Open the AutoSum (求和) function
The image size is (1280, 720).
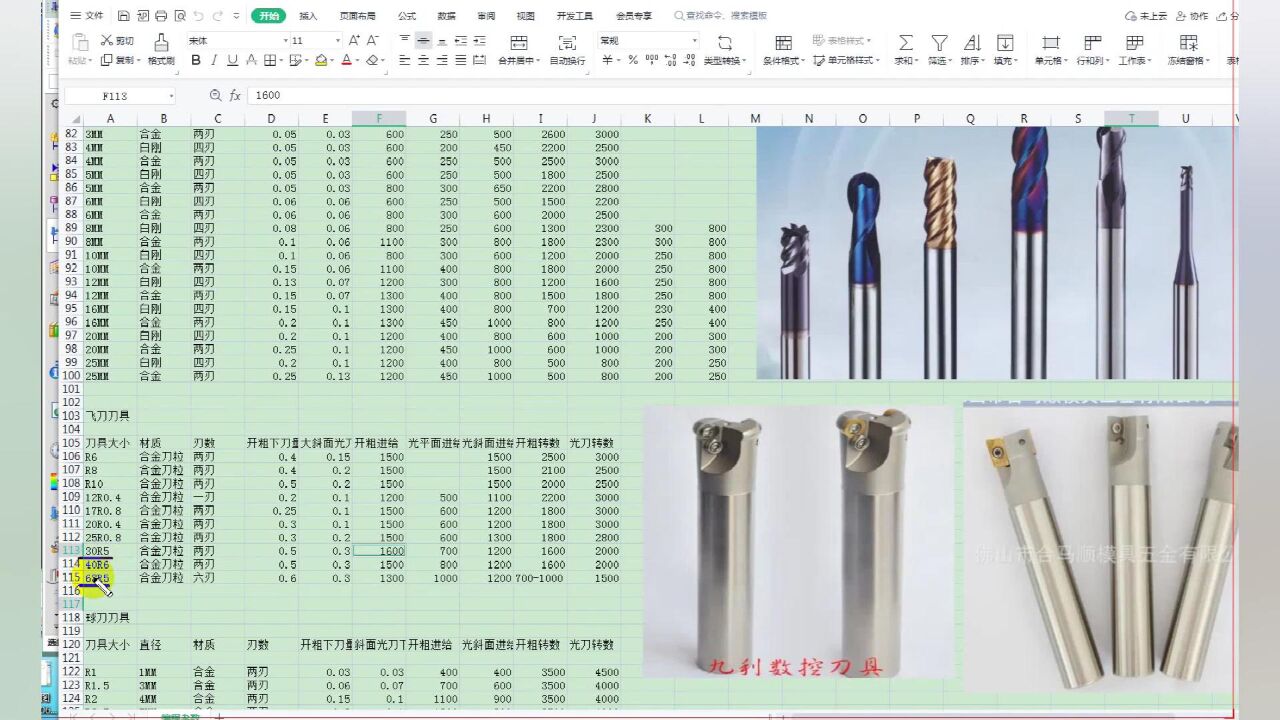click(905, 45)
